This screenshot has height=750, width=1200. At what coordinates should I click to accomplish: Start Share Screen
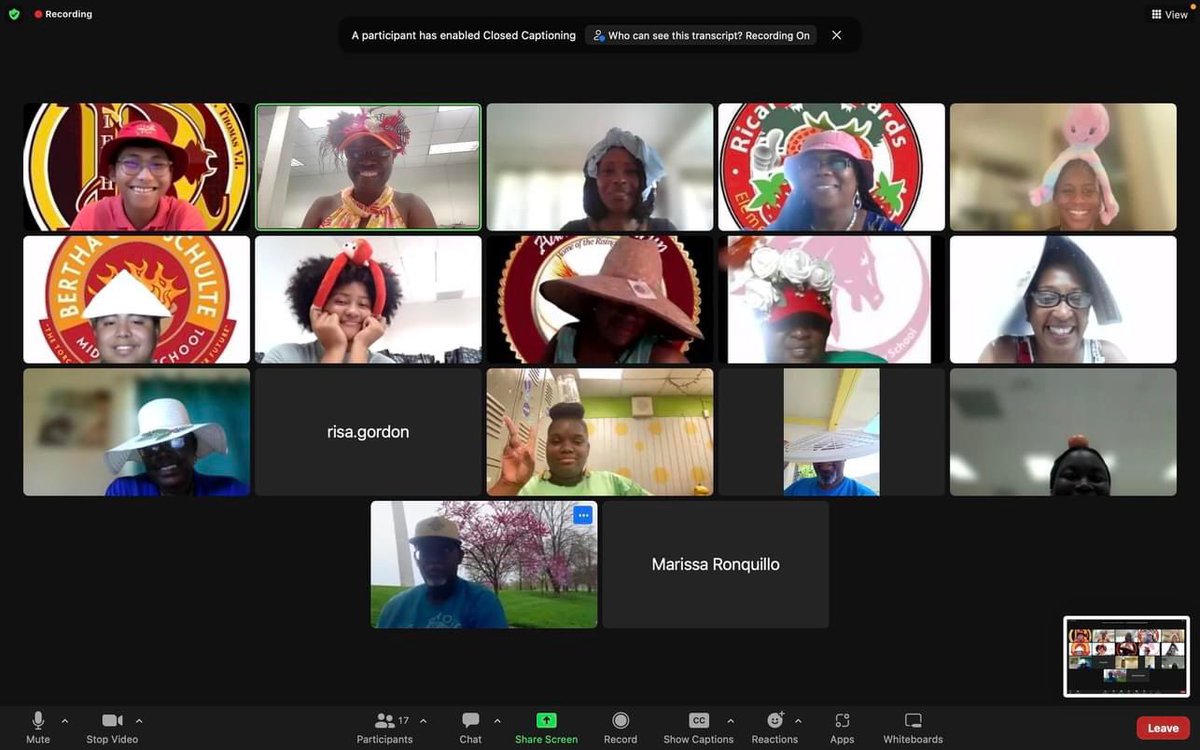(546, 727)
